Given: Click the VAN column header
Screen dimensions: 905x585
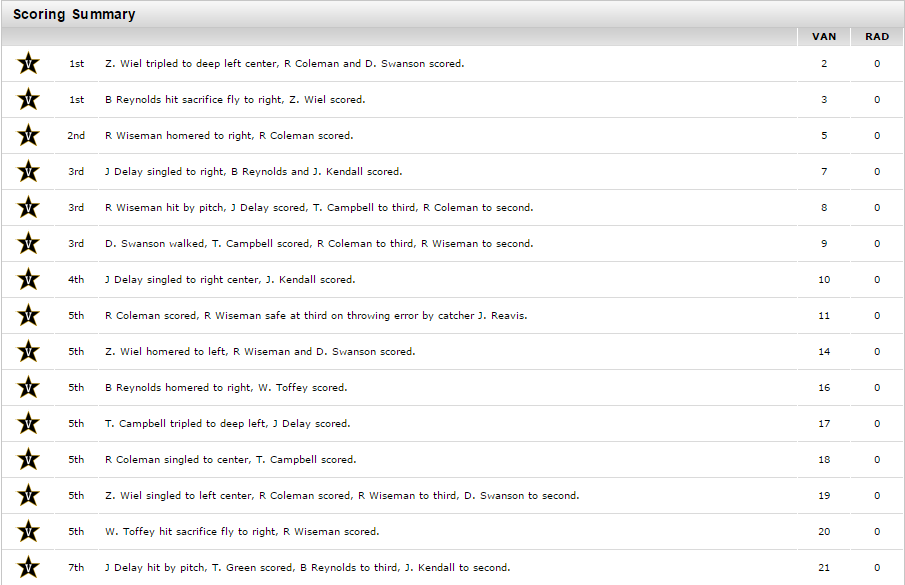Looking at the screenshot, I should tap(824, 36).
